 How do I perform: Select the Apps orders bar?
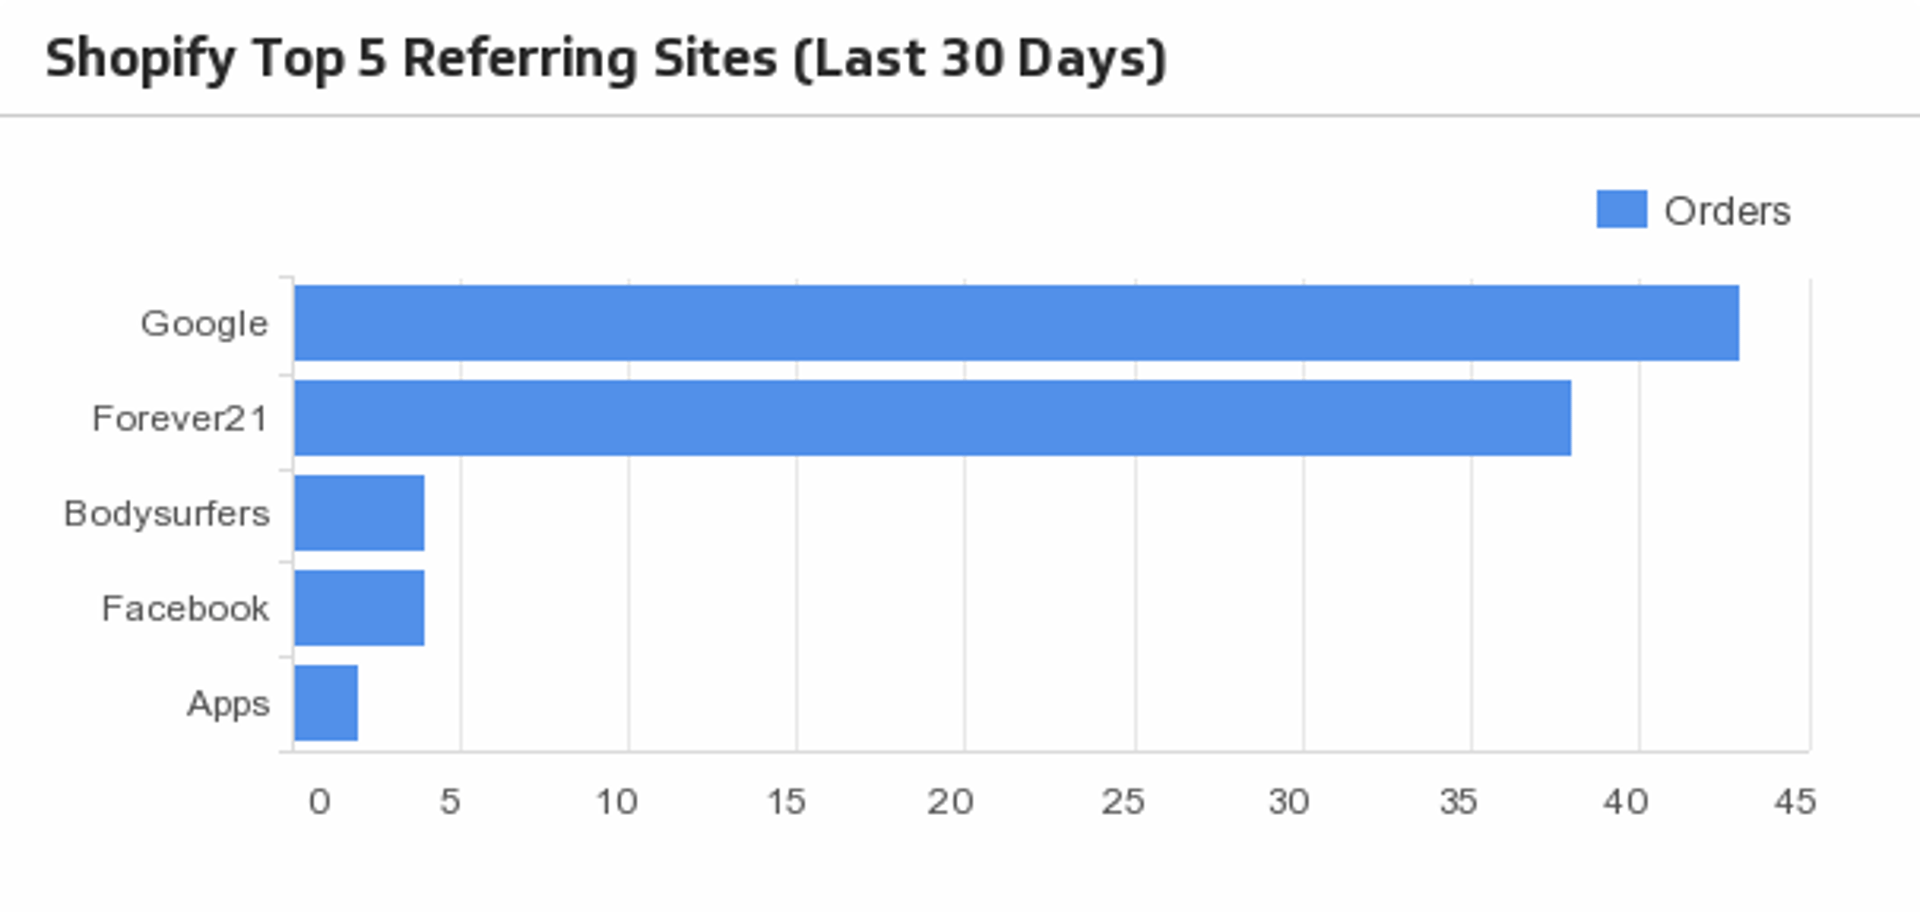(x=326, y=703)
